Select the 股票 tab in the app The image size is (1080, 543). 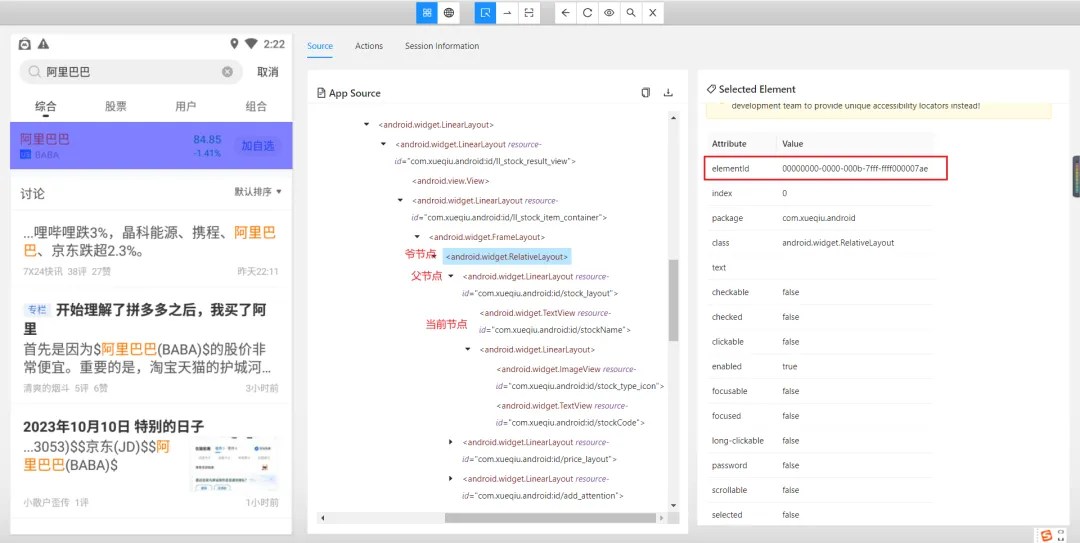click(x=116, y=107)
